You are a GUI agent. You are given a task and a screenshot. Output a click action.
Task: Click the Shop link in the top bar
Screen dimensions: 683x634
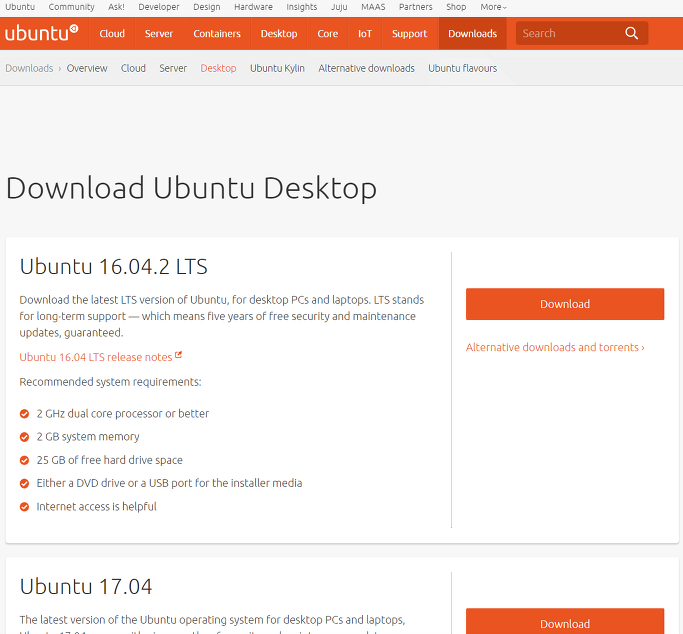point(456,7)
